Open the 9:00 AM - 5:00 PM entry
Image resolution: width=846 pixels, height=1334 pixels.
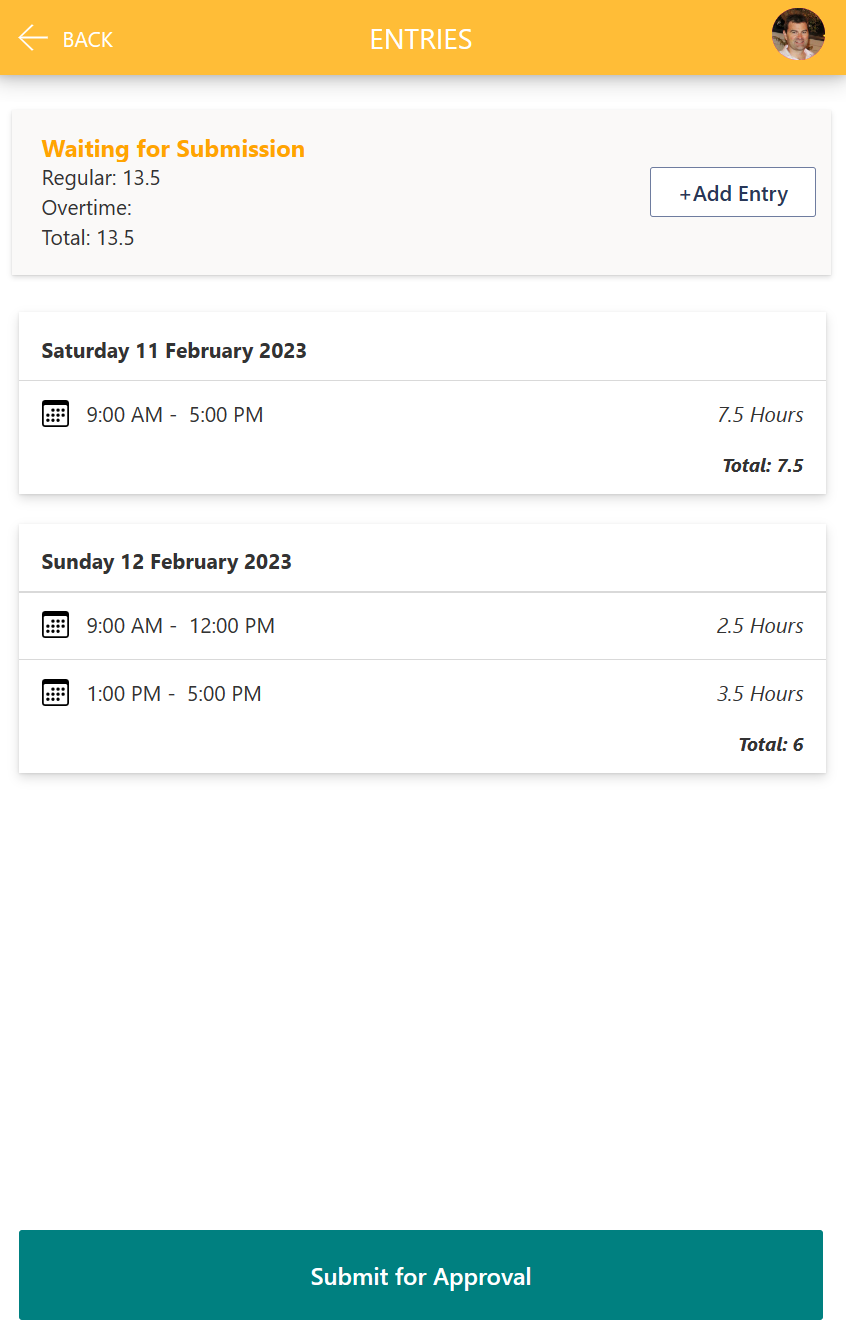coord(175,415)
